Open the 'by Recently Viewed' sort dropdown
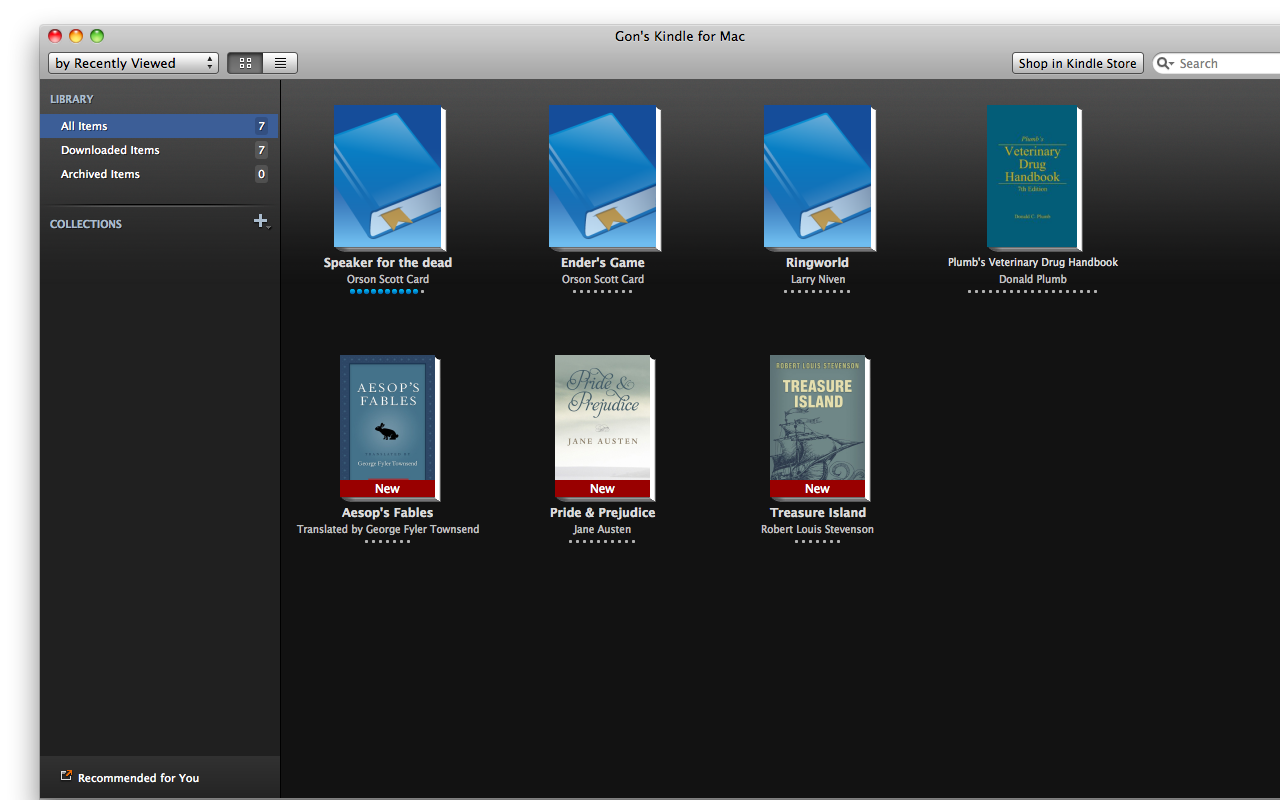Viewport: 1280px width, 800px height. coord(133,63)
